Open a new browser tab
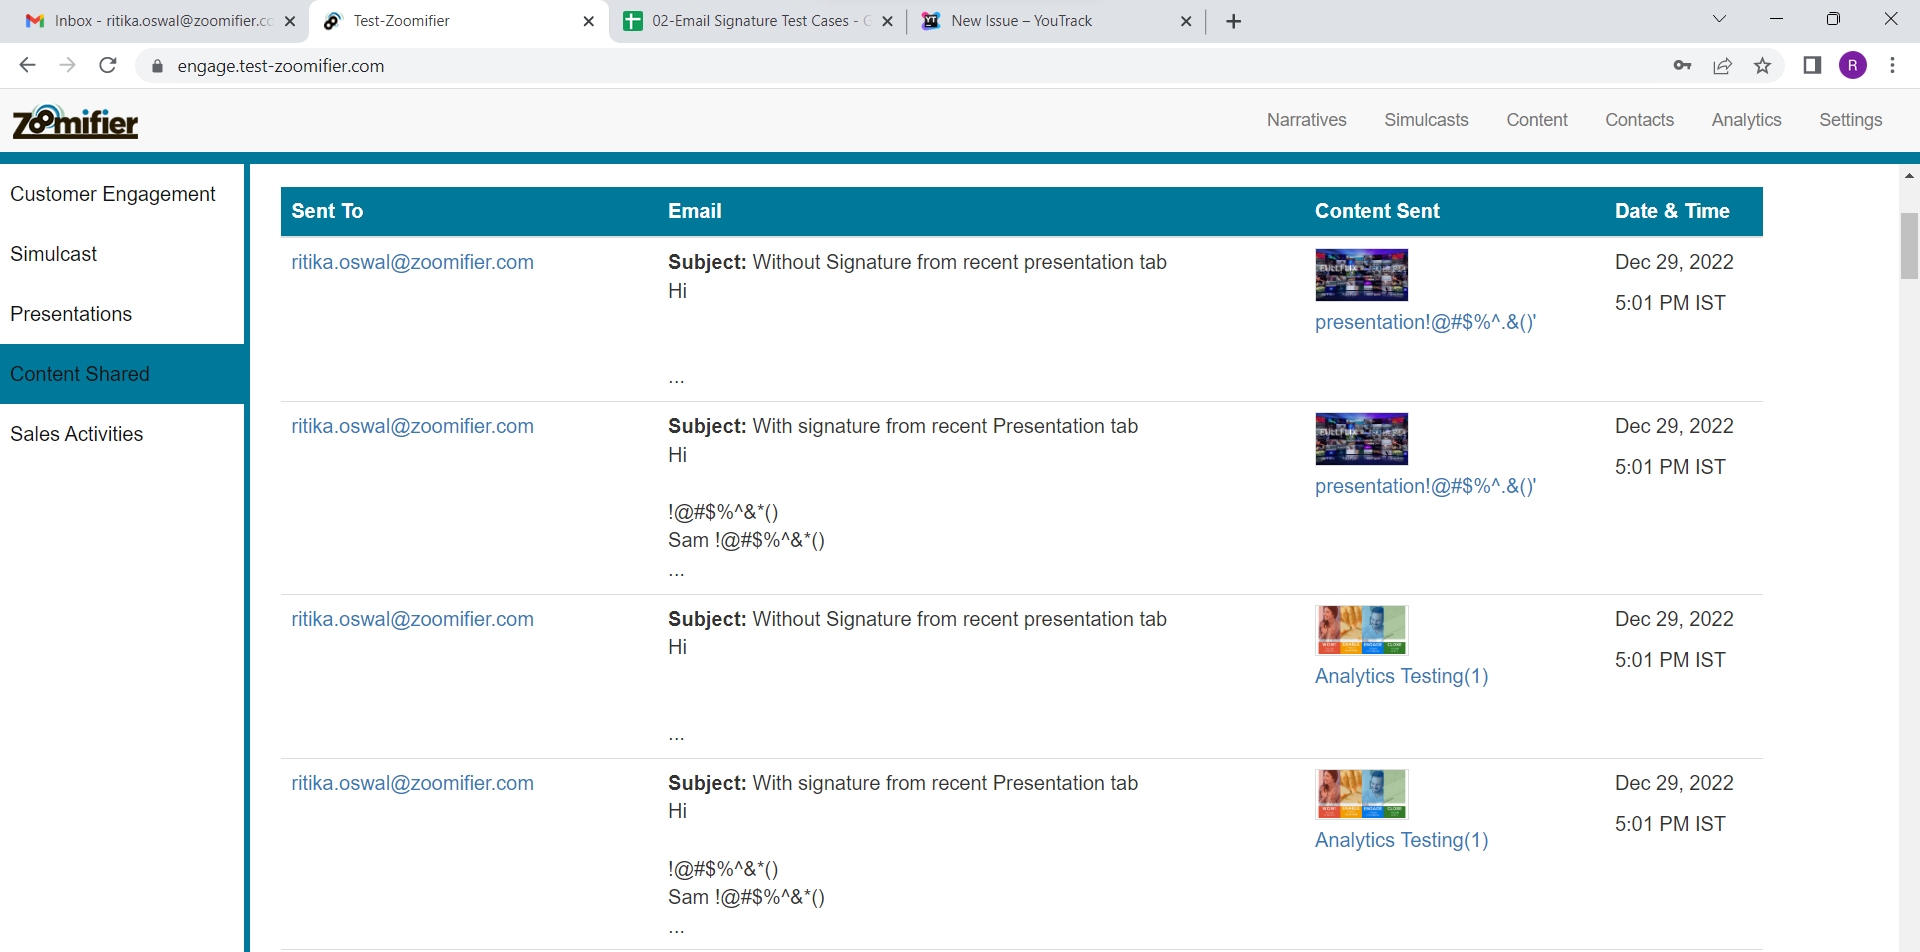Viewport: 1920px width, 952px height. [x=1233, y=21]
